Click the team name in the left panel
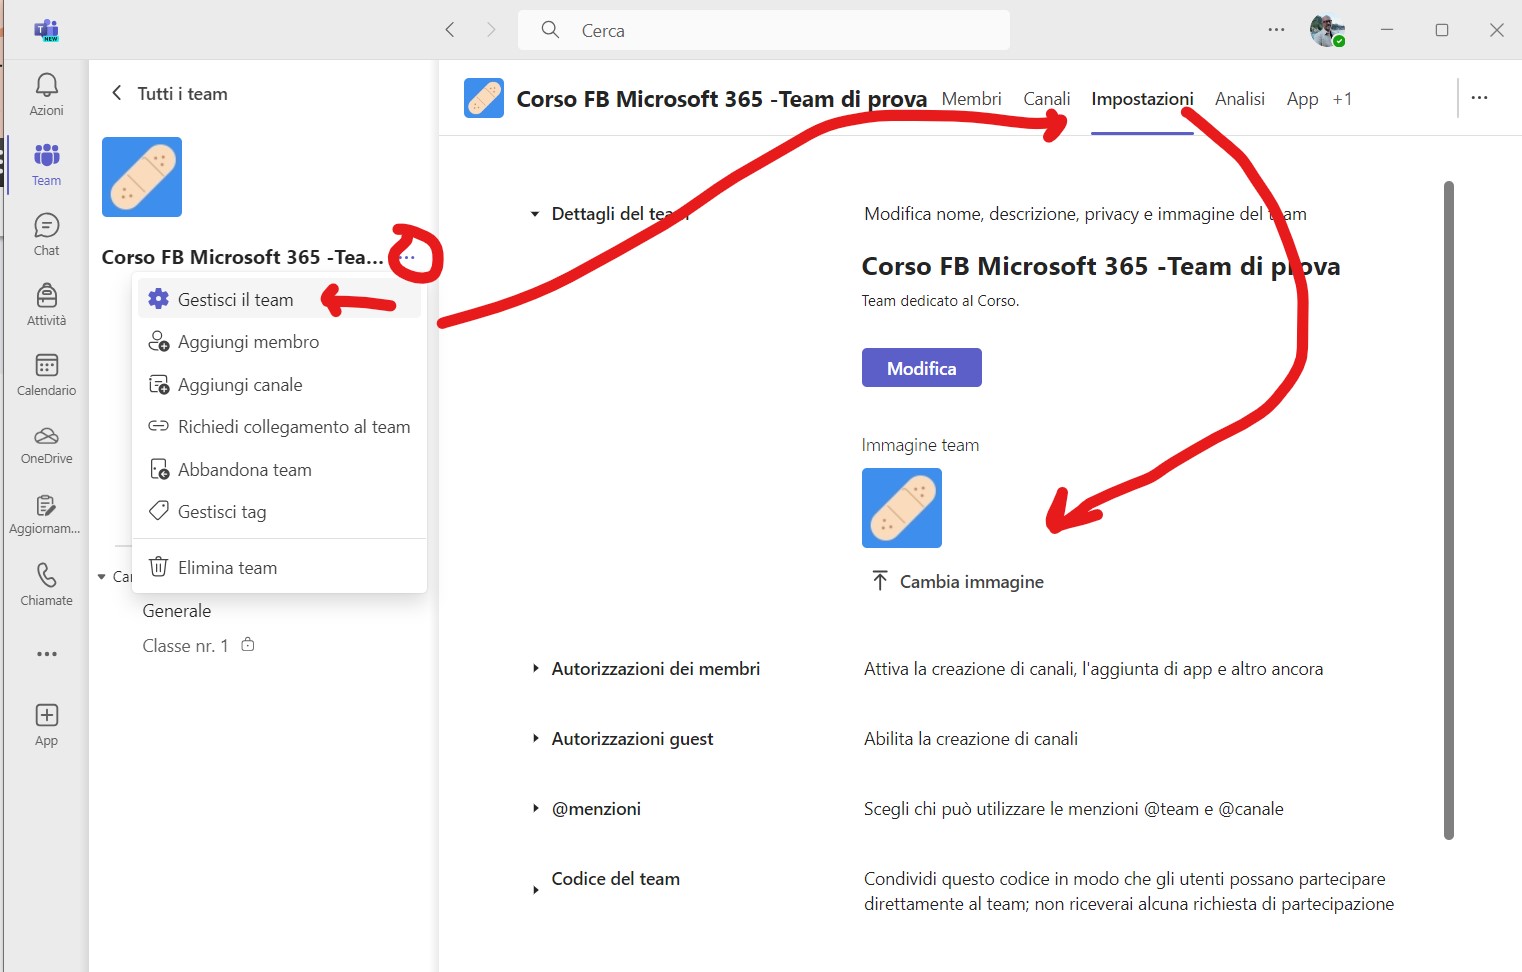Image resolution: width=1522 pixels, height=972 pixels. point(242,257)
